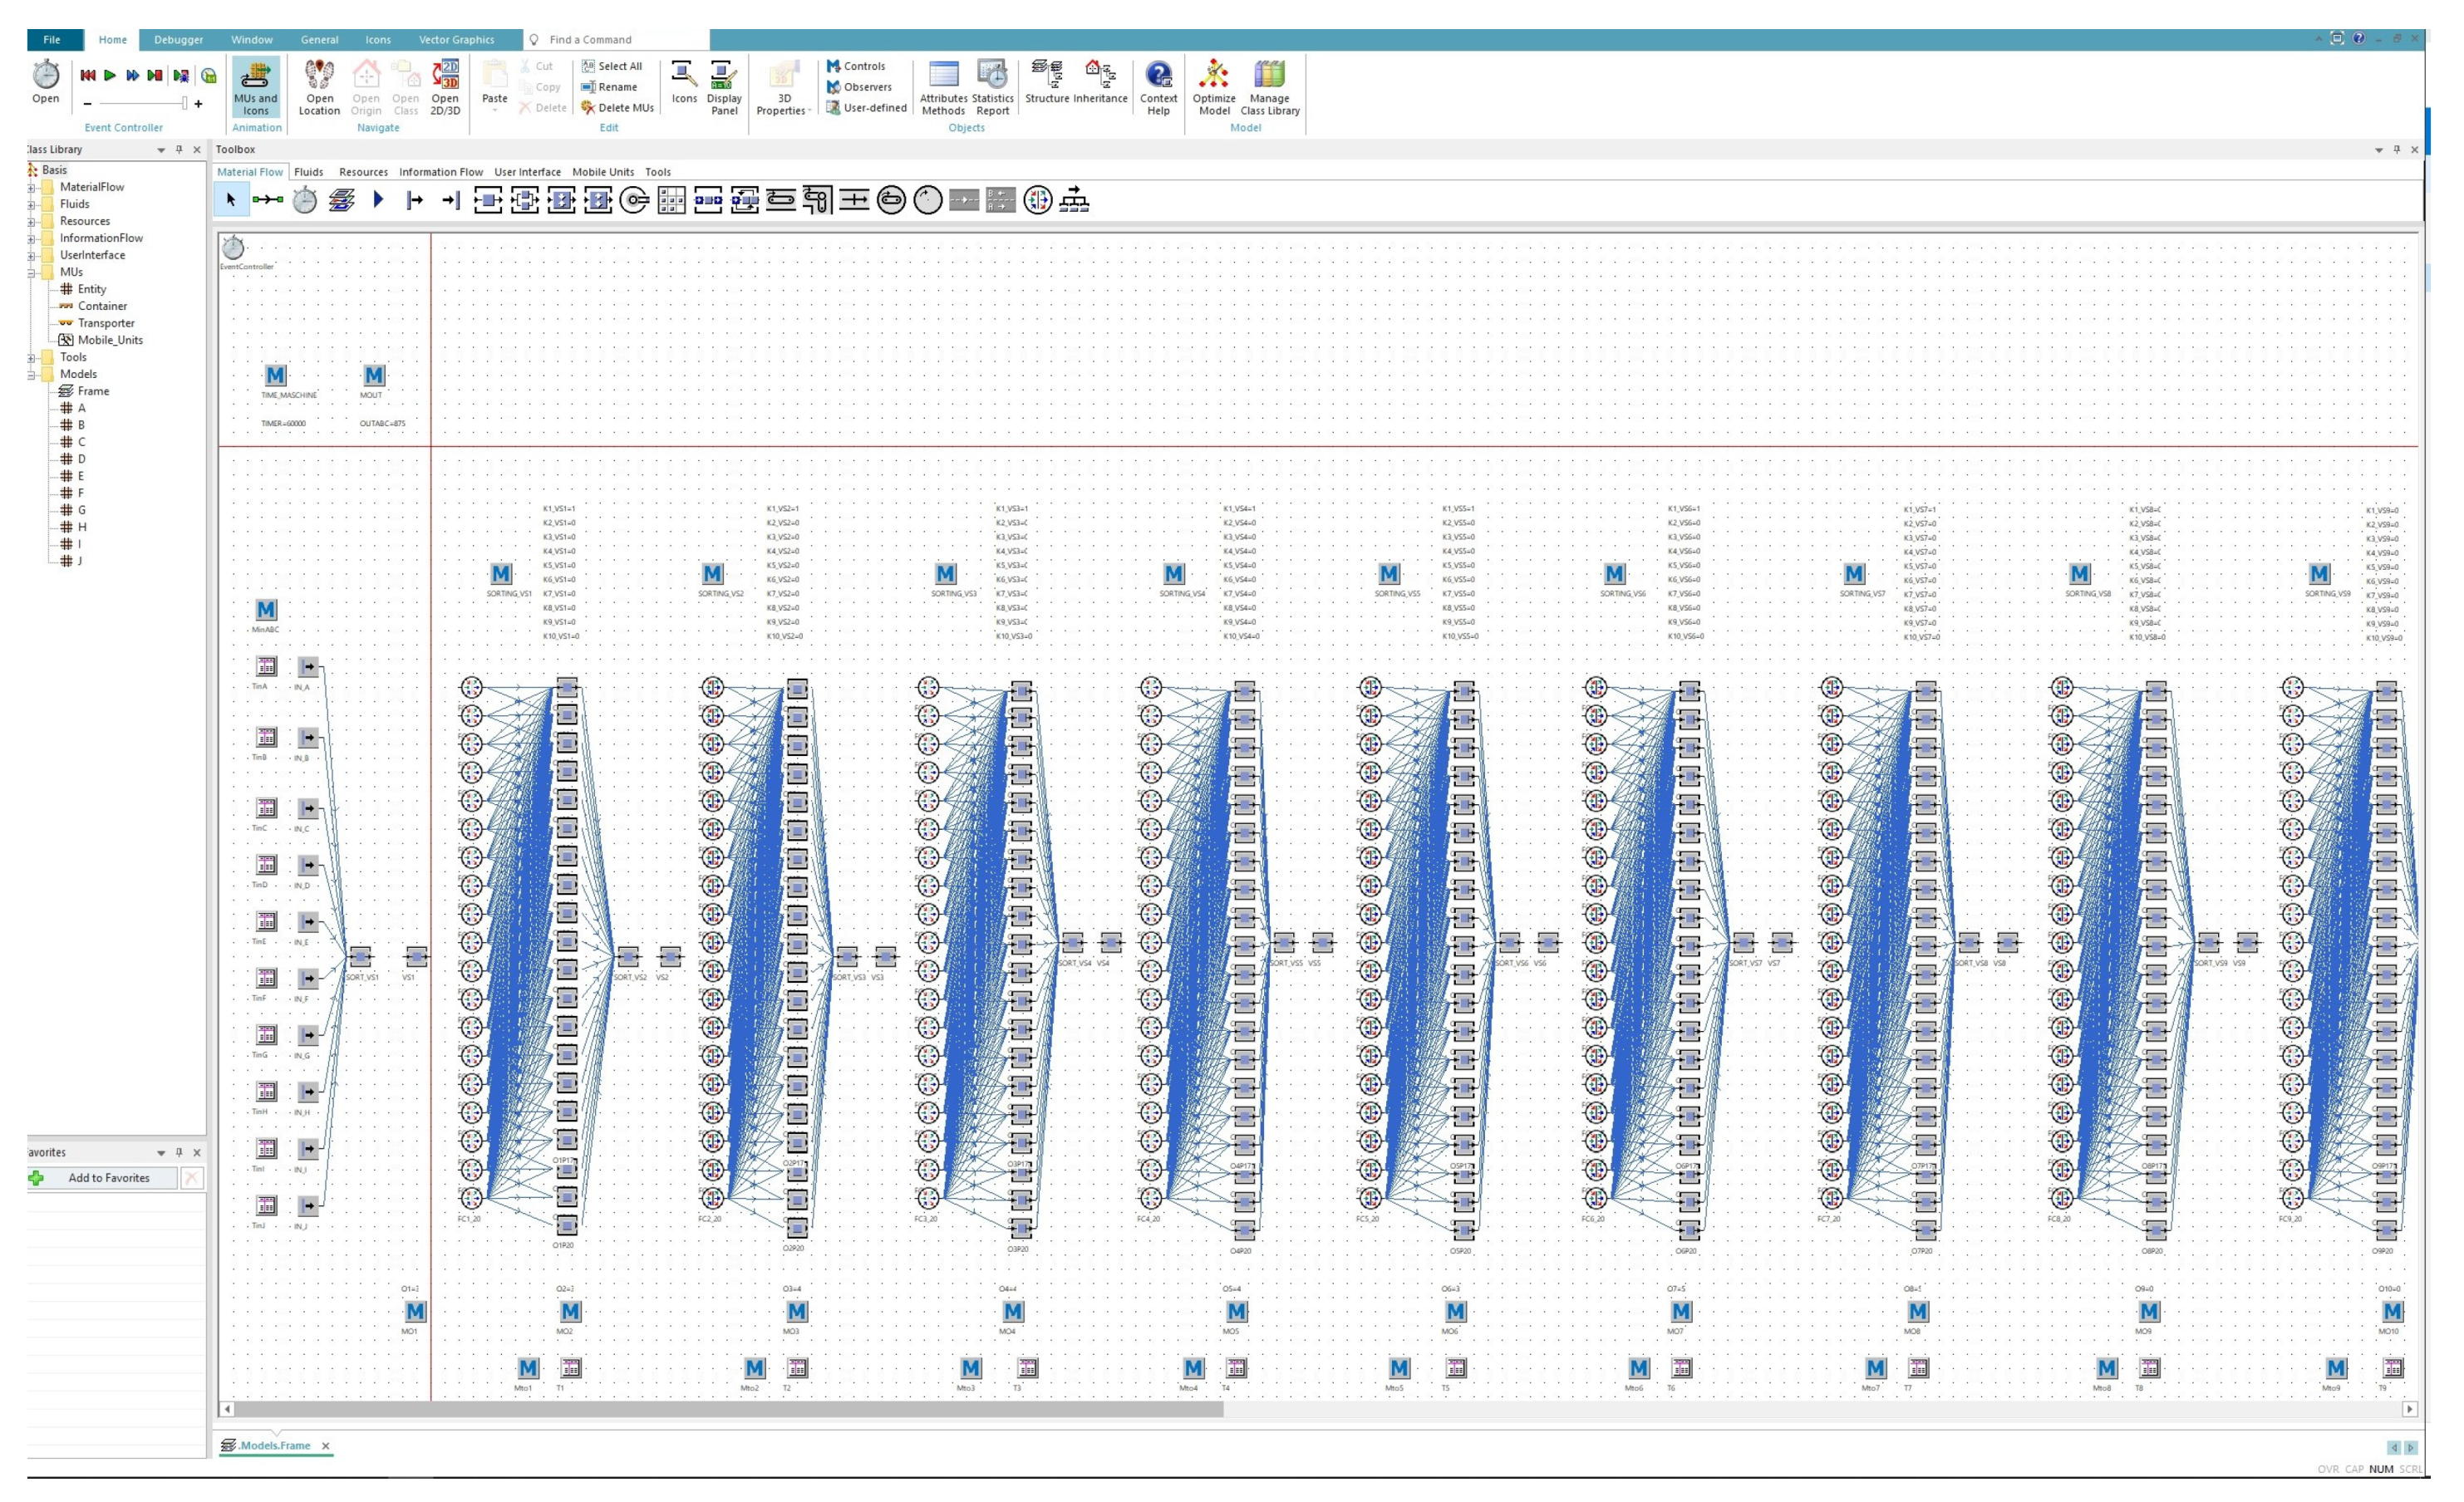The width and height of the screenshot is (2464, 1502).
Task: Select the Frame object in toolbox
Action: 341,201
